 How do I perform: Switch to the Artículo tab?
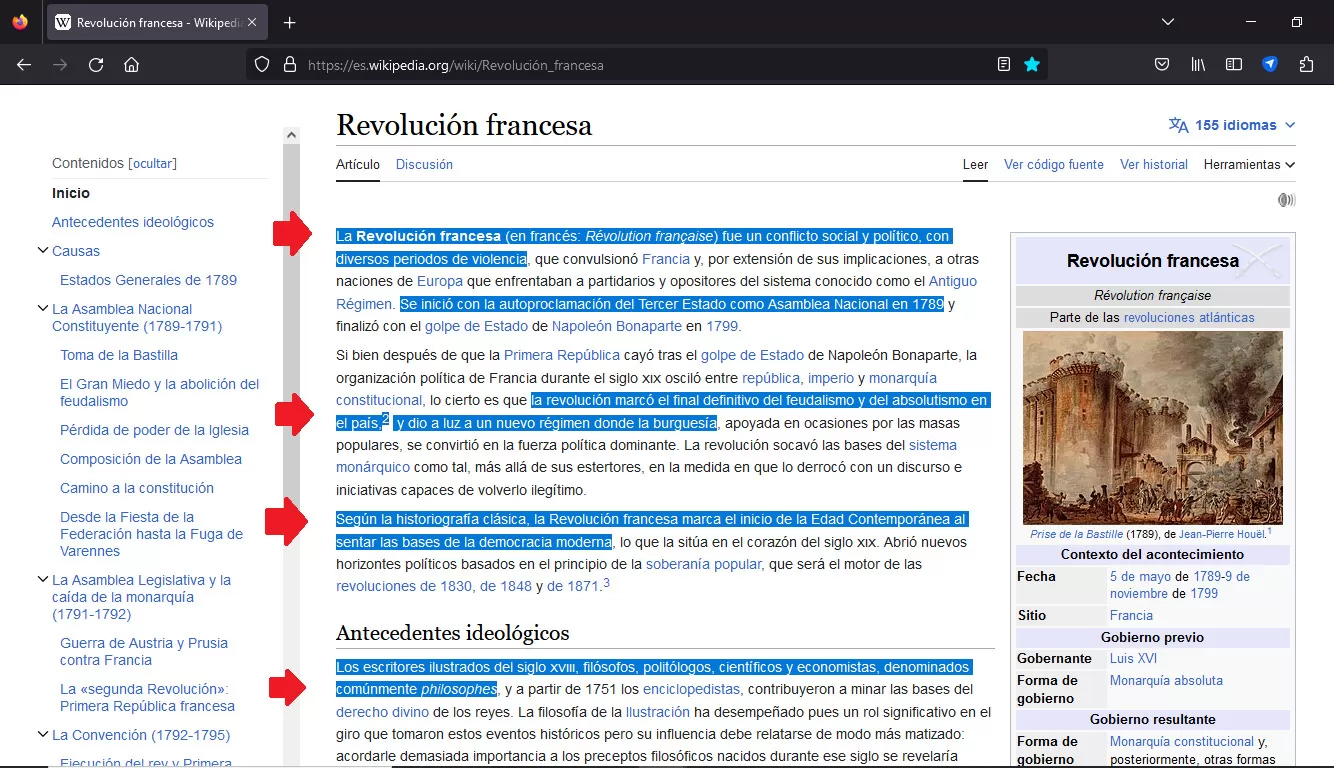click(358, 164)
